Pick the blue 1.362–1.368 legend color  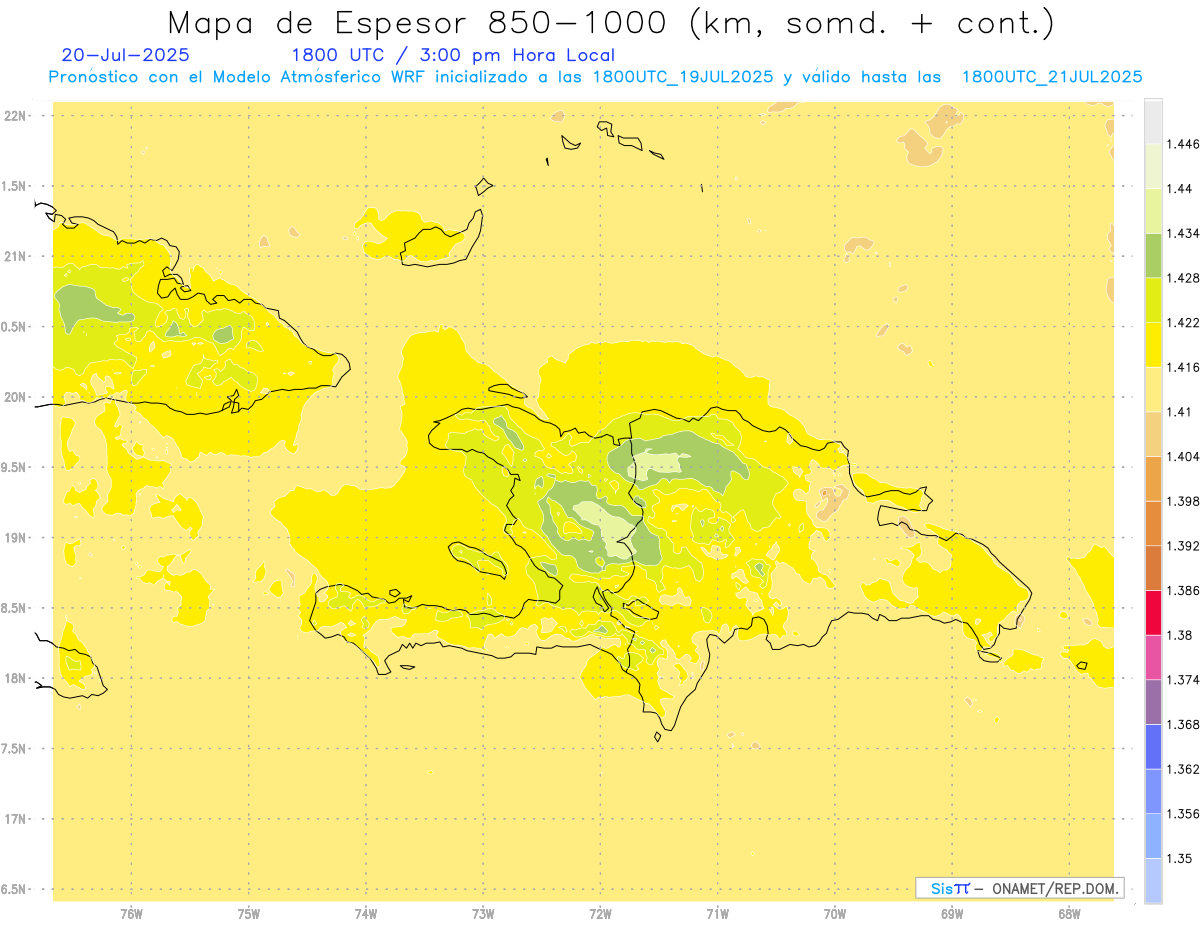[1153, 746]
